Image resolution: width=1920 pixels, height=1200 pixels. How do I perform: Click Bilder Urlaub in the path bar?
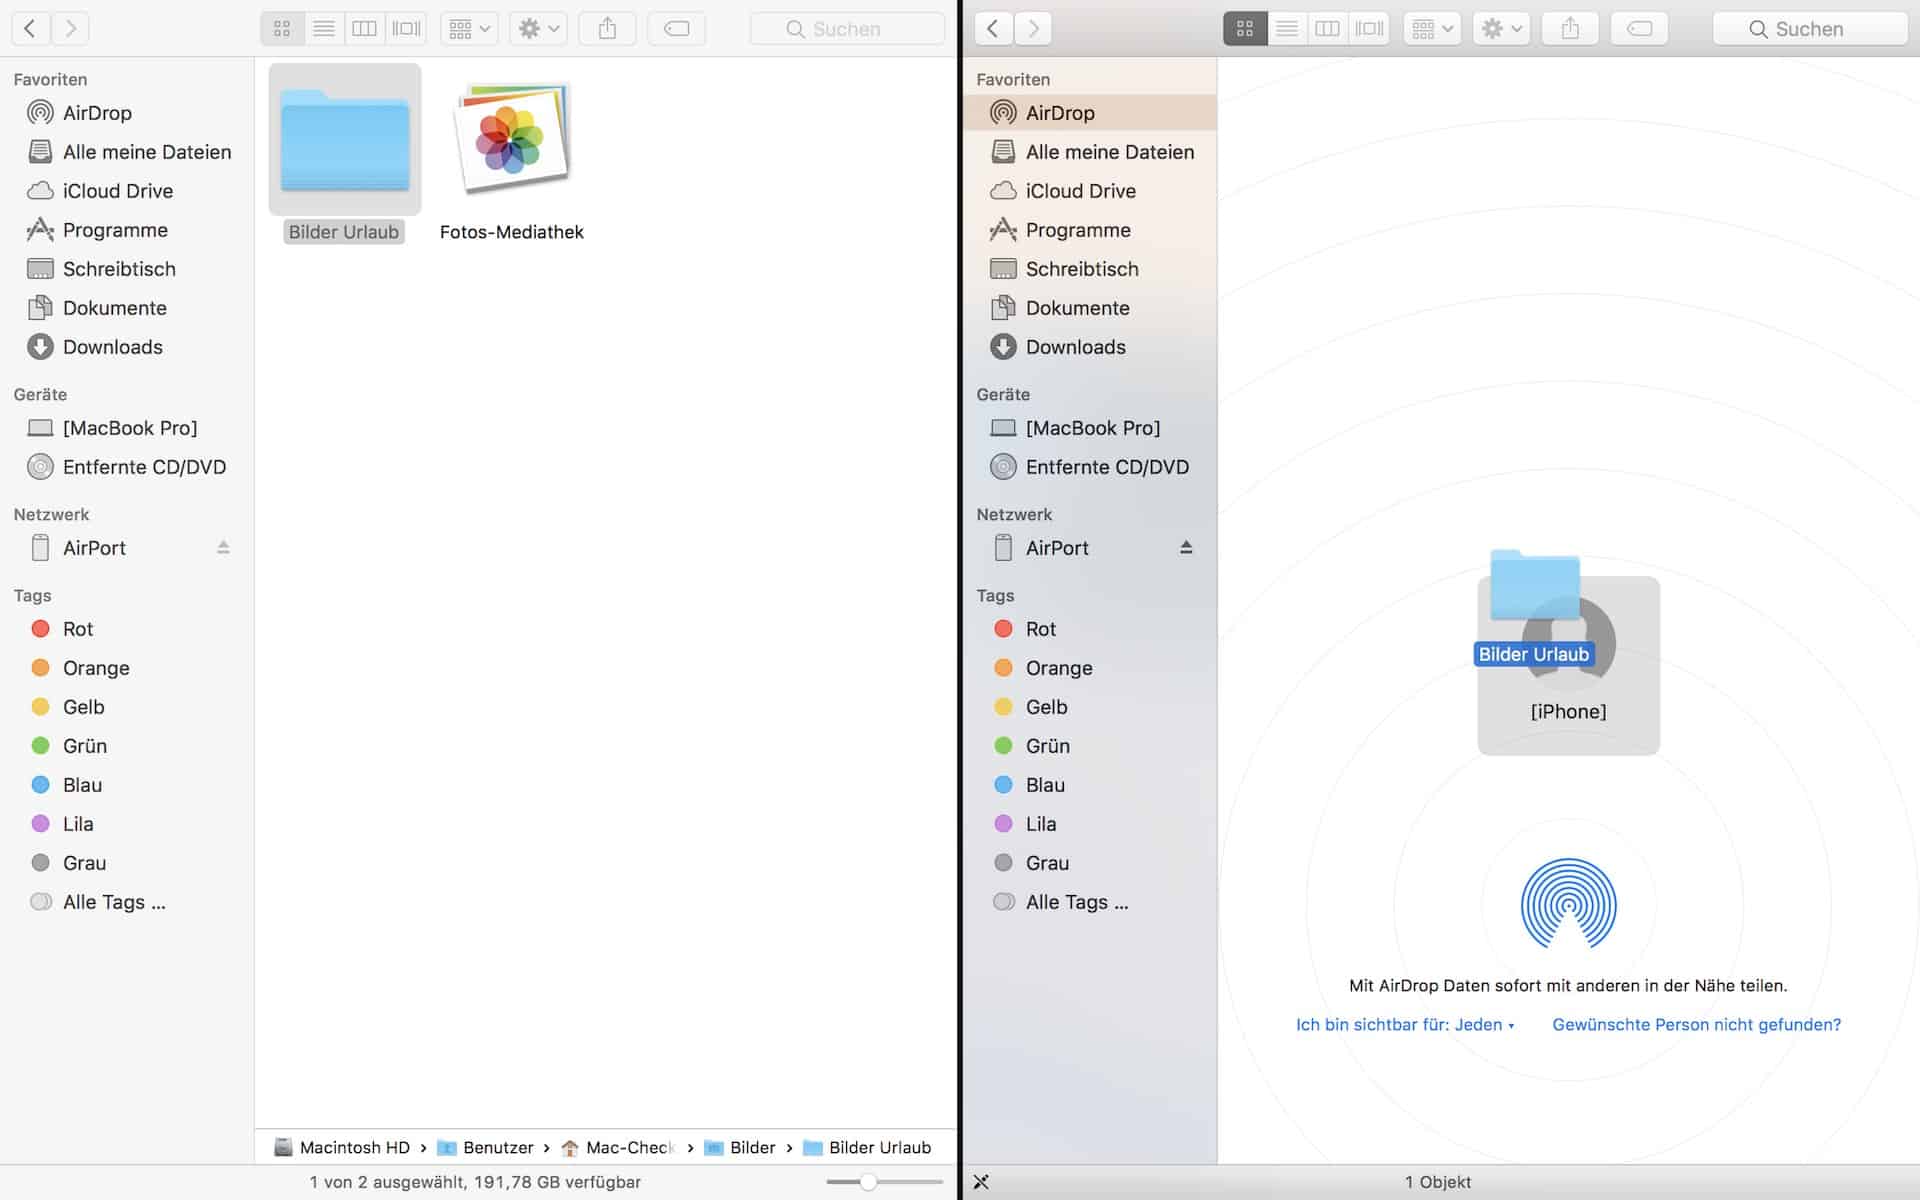[867, 1147]
